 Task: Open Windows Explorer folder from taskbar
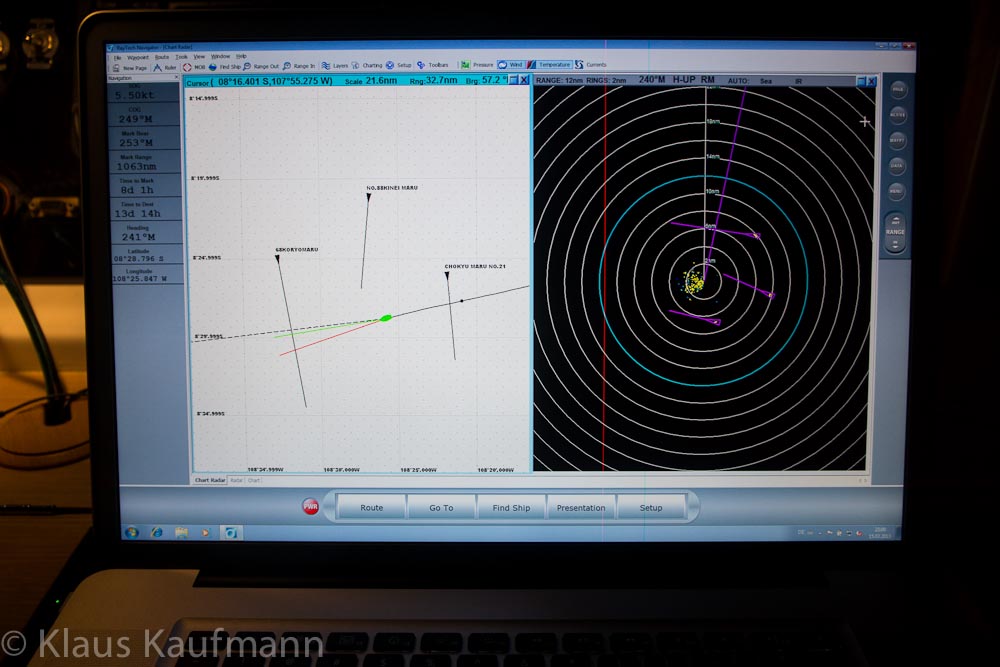coord(181,532)
